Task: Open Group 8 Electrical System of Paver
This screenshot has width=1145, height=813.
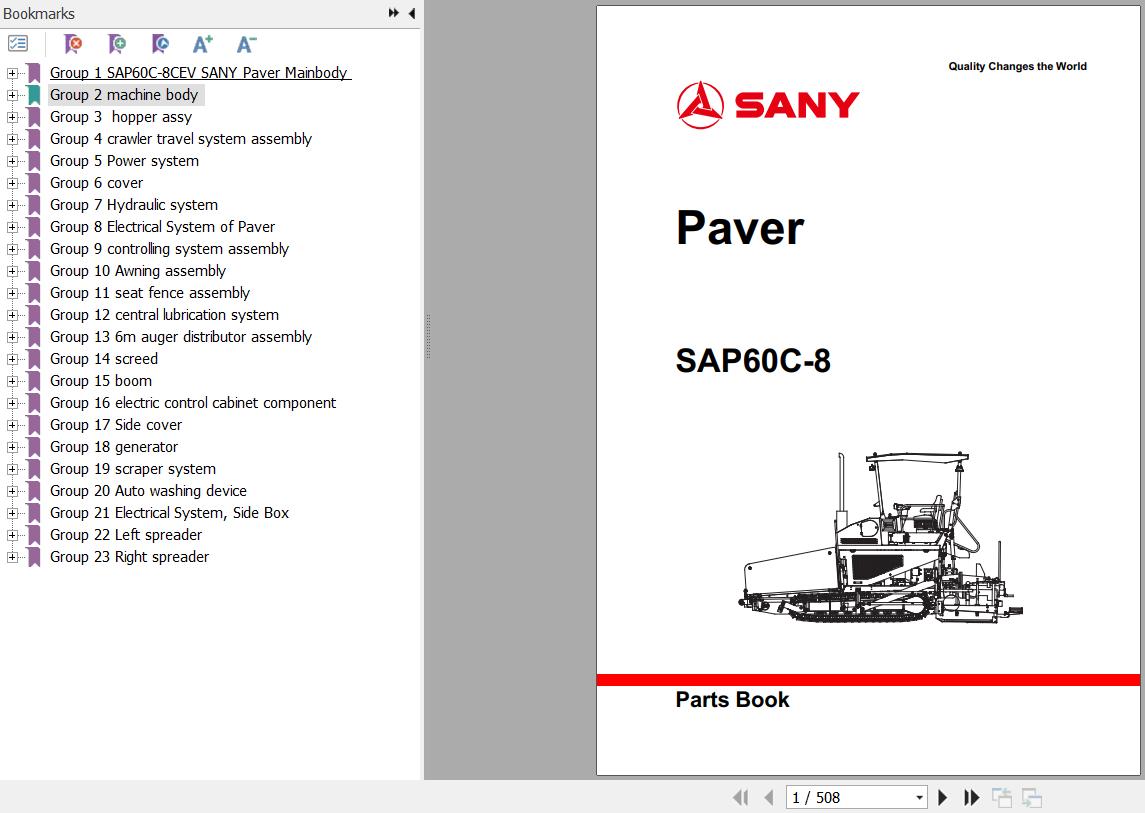Action: [x=163, y=227]
